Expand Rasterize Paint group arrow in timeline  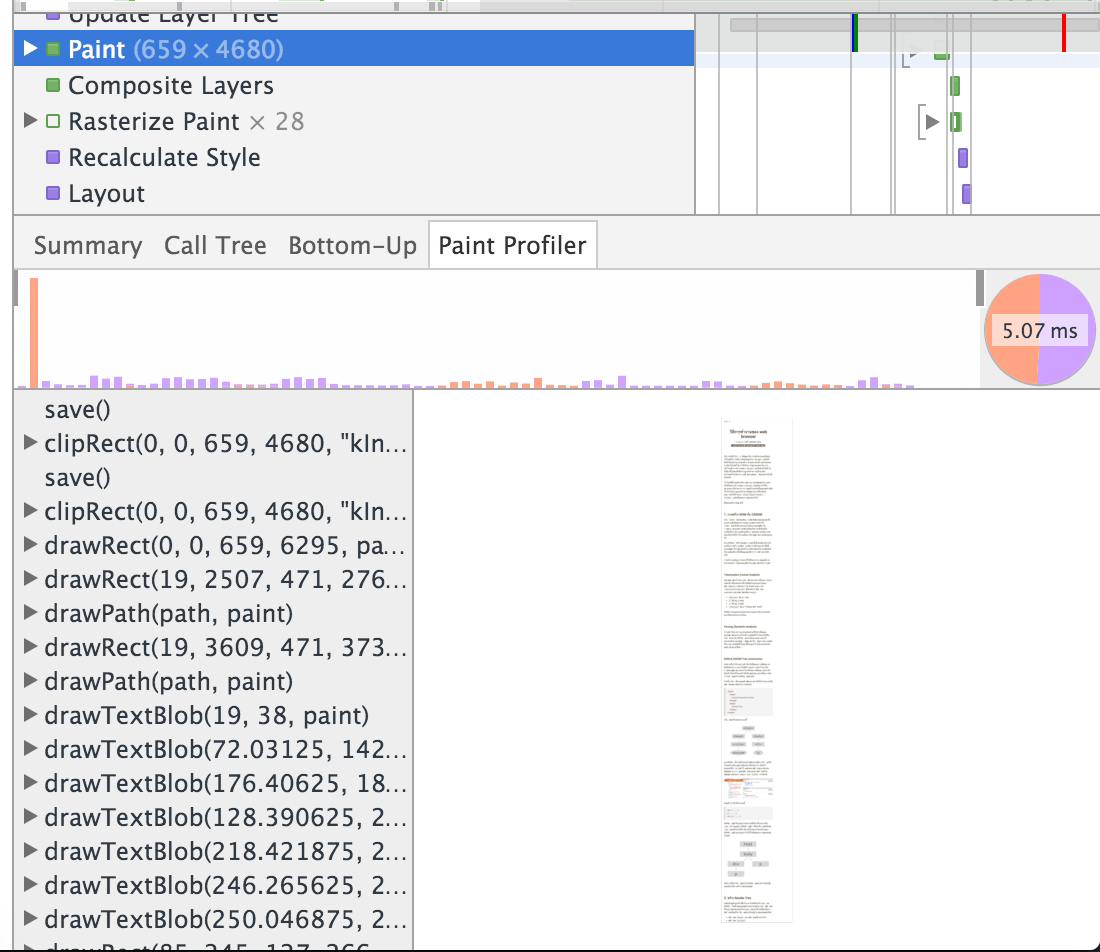tap(932, 121)
